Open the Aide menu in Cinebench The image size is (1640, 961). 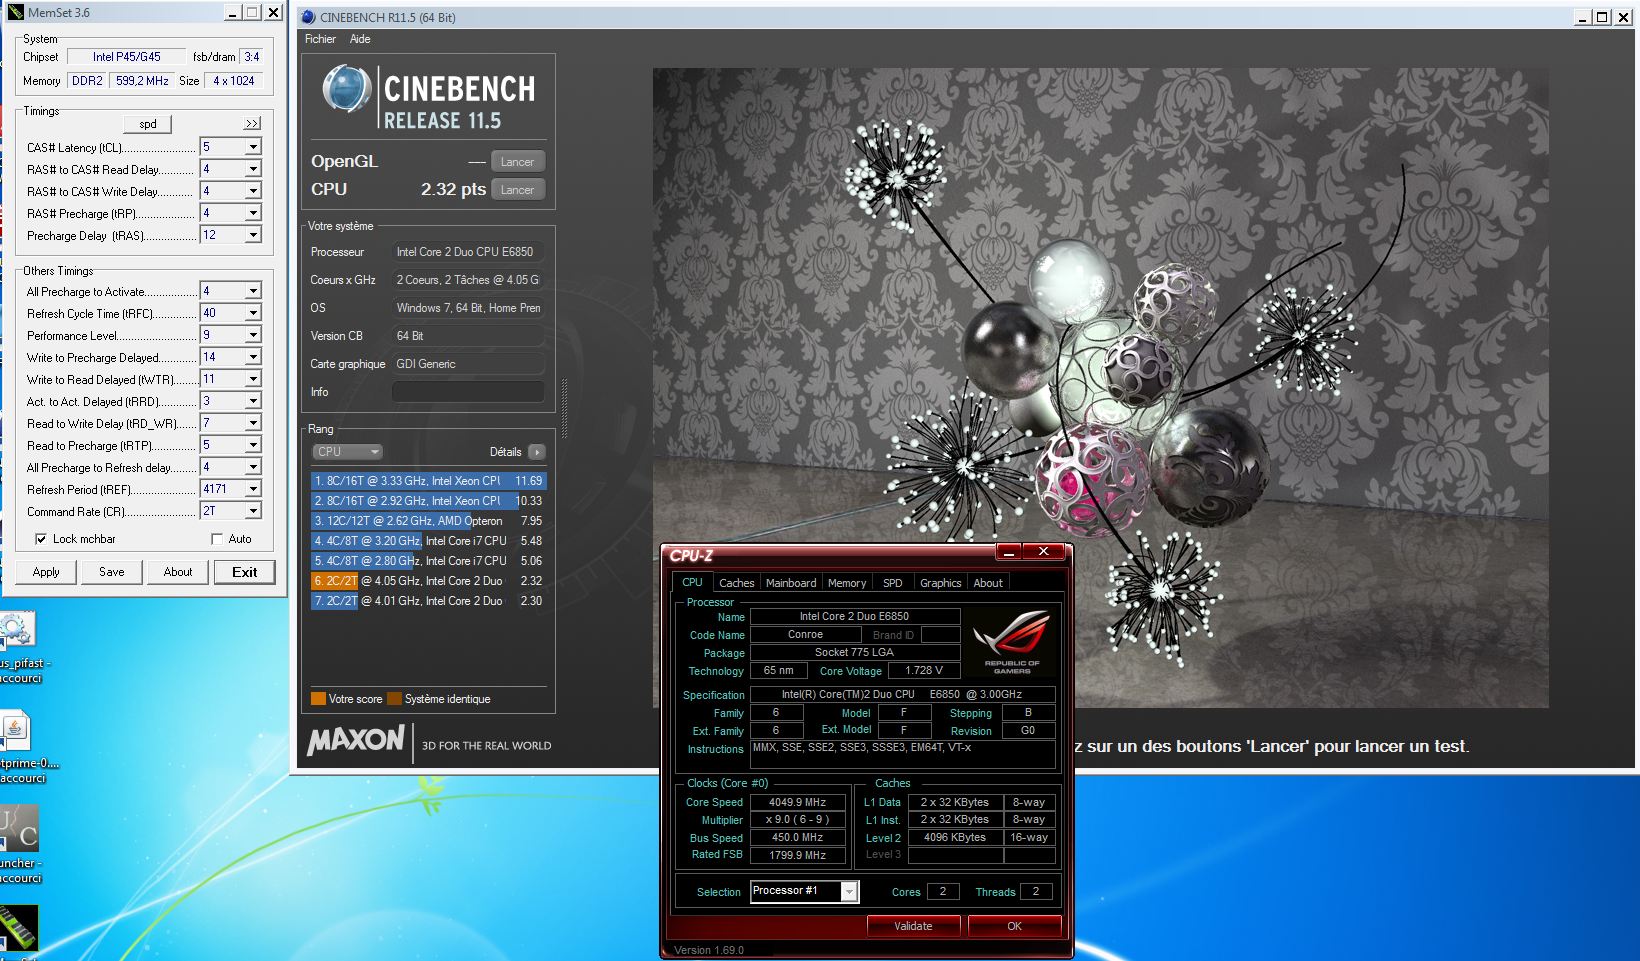[360, 39]
